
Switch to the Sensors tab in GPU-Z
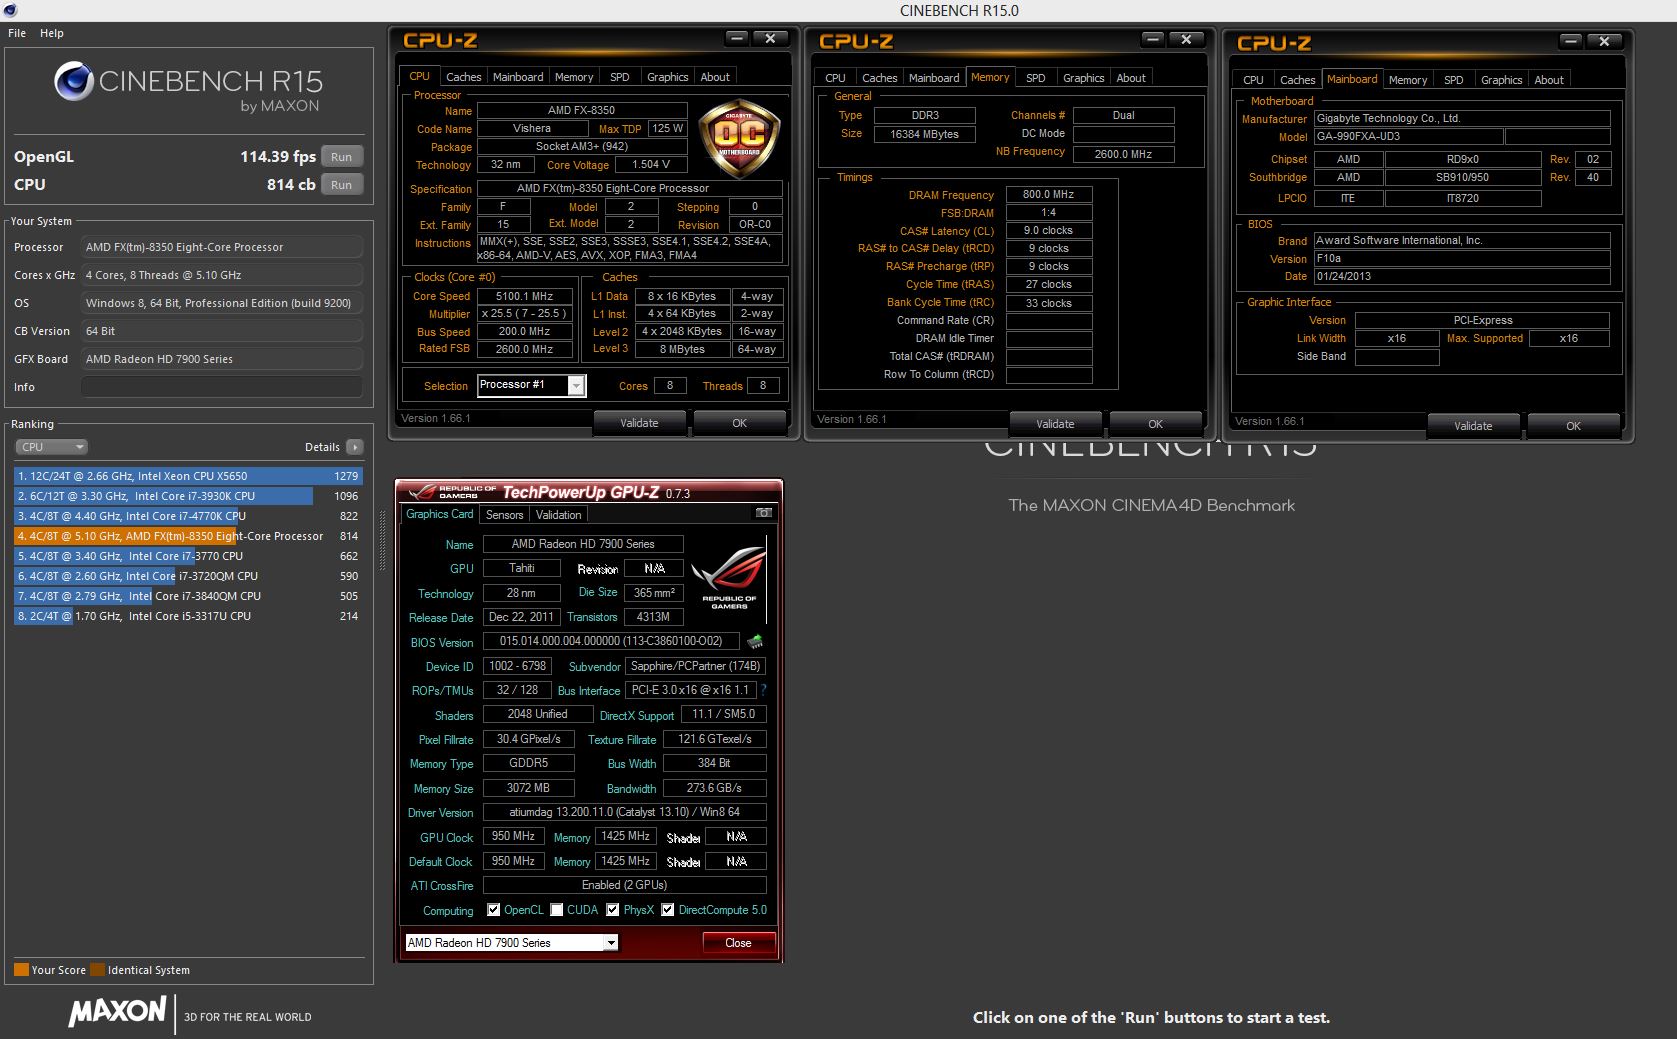[504, 515]
